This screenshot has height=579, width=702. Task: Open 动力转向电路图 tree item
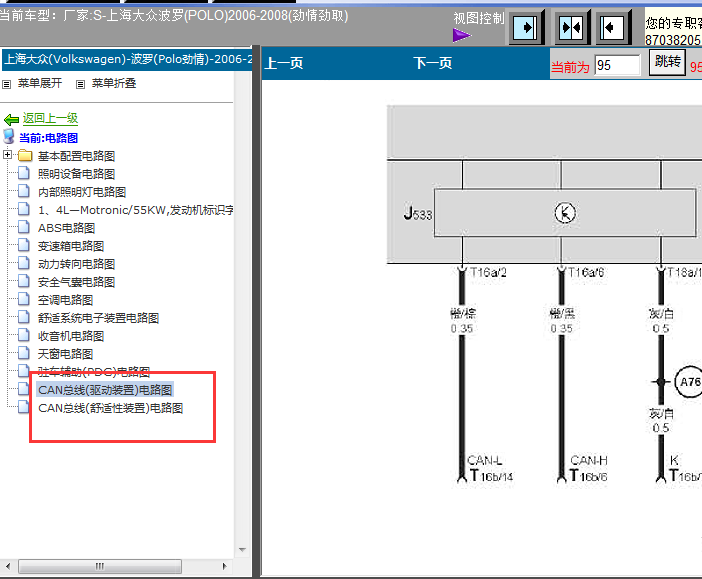coord(77,264)
